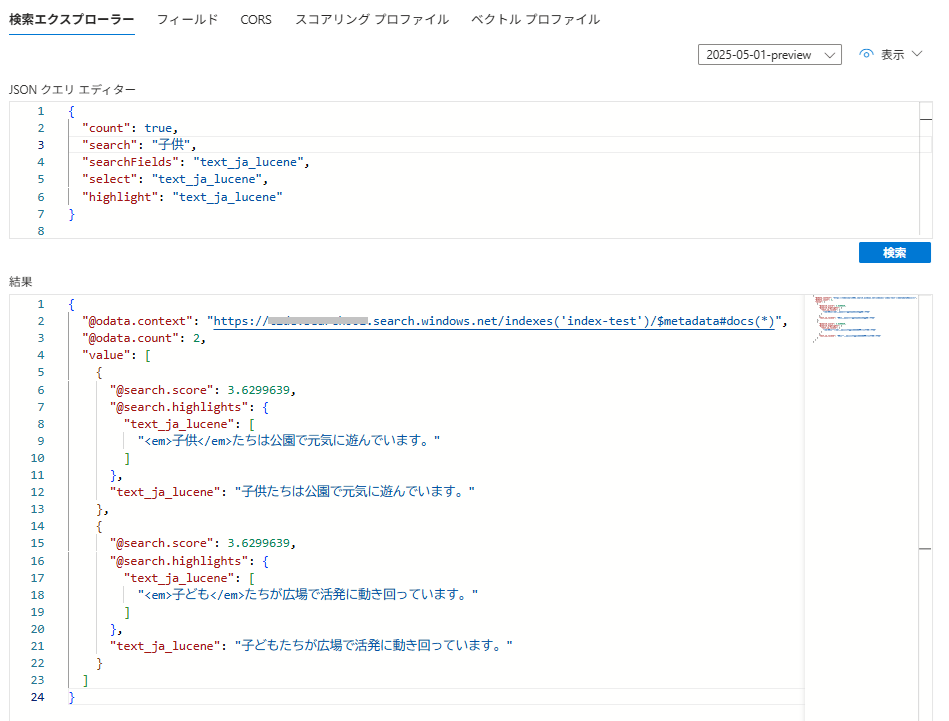This screenshot has width=949, height=721.
Task: Click the "@search.highlights" key on results line 16
Action: point(179,561)
